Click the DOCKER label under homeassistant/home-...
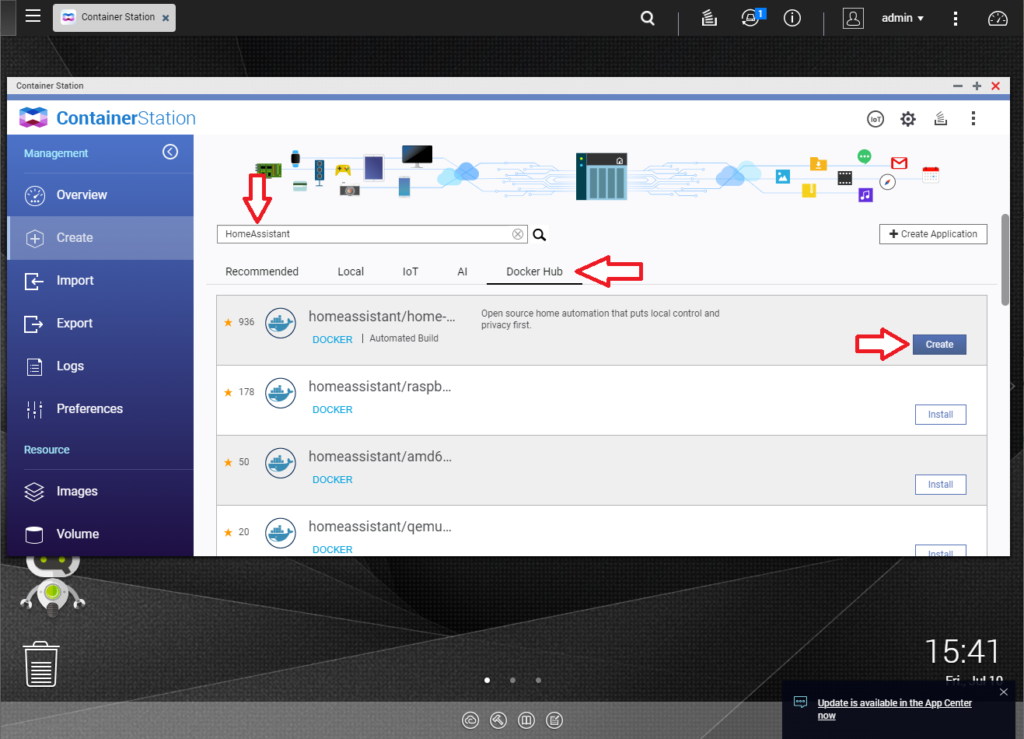 click(x=332, y=339)
